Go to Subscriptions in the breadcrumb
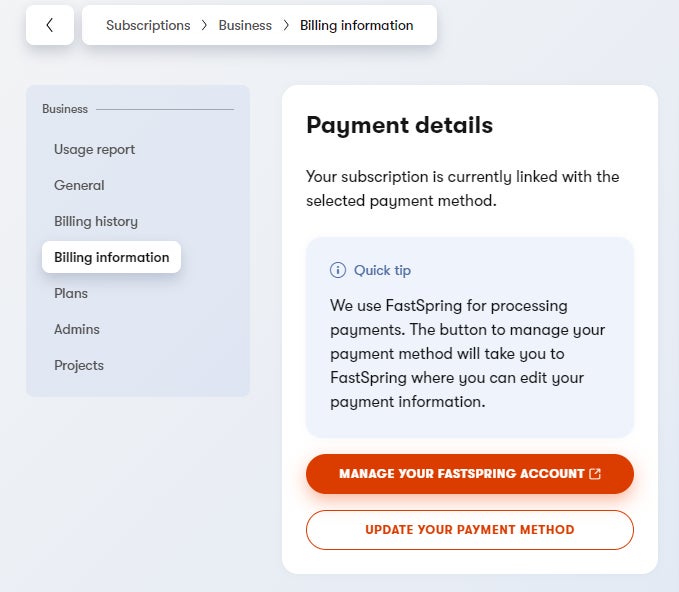The width and height of the screenshot is (679, 592). (x=148, y=26)
